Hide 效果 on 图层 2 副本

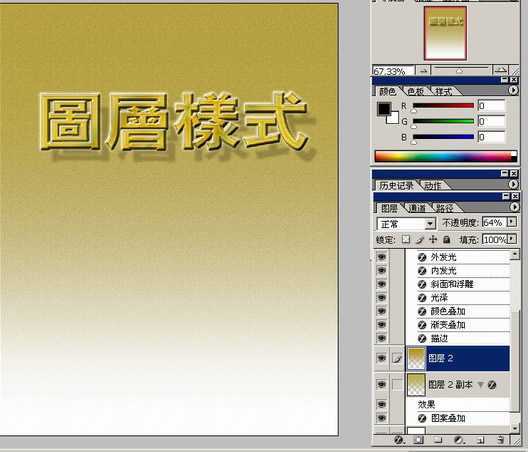pos(382,404)
